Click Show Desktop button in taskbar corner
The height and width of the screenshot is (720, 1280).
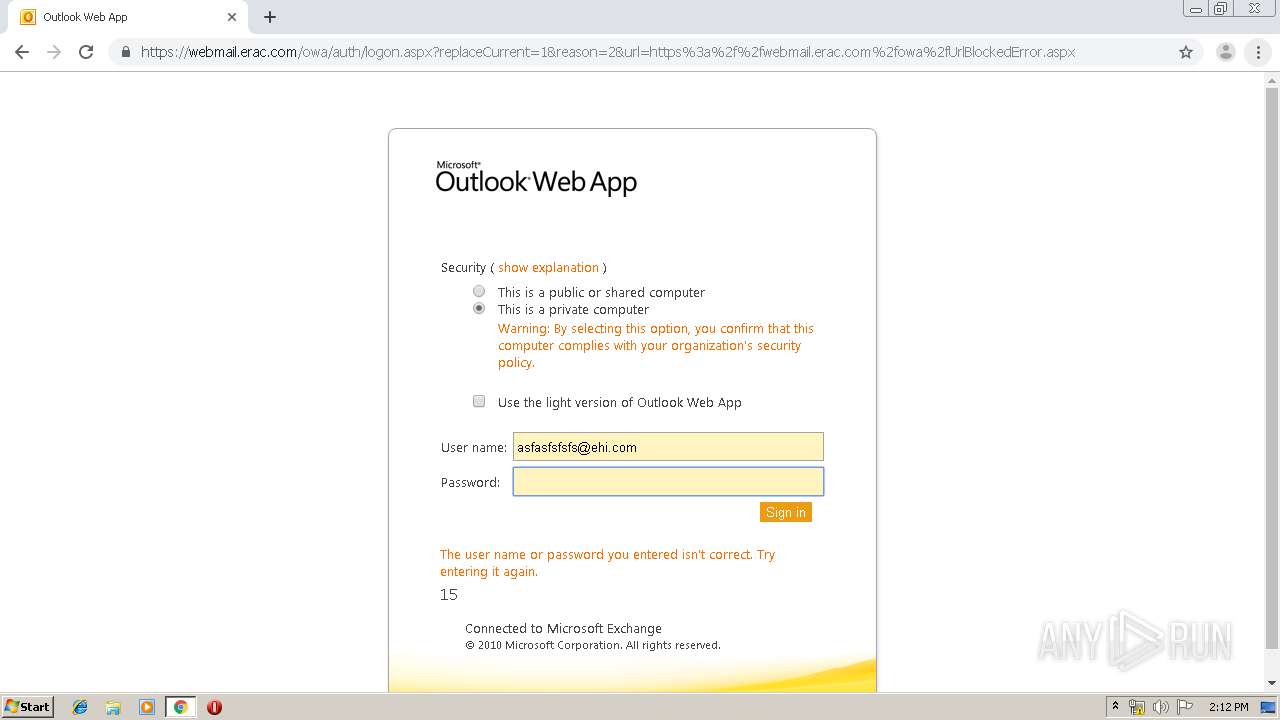coord(1269,707)
